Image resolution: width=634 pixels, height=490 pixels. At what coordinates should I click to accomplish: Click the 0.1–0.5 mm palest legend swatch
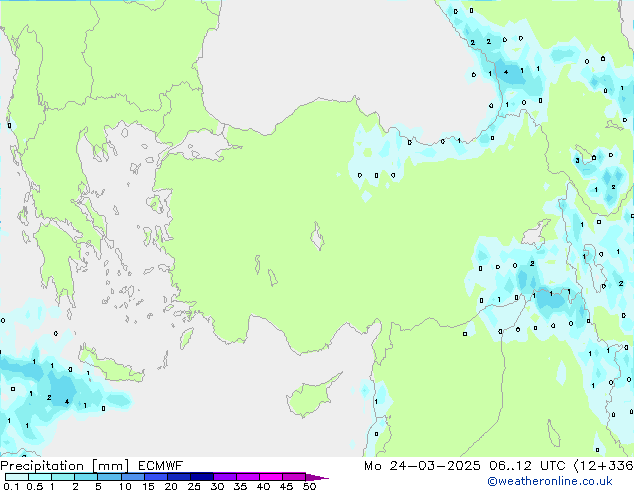[x=17, y=477]
